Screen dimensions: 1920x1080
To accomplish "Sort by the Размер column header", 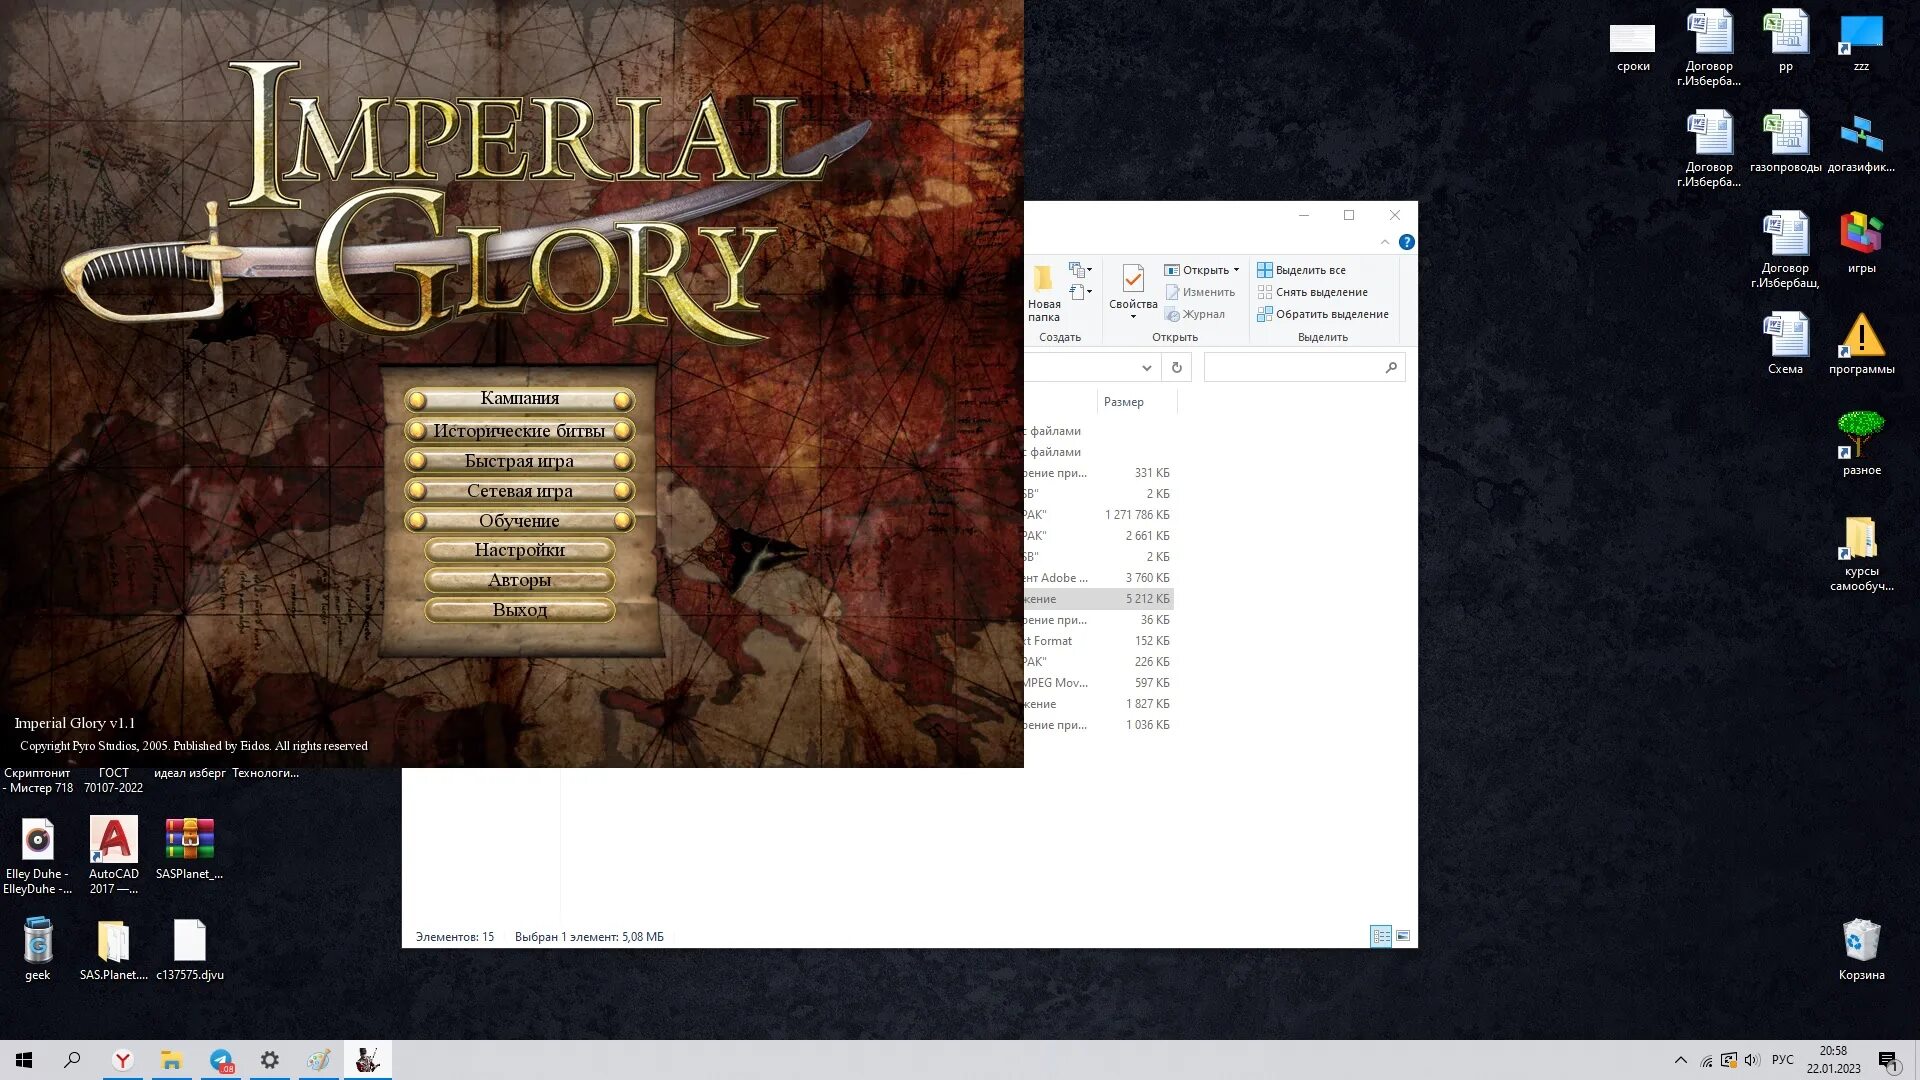I will click(x=1136, y=402).
